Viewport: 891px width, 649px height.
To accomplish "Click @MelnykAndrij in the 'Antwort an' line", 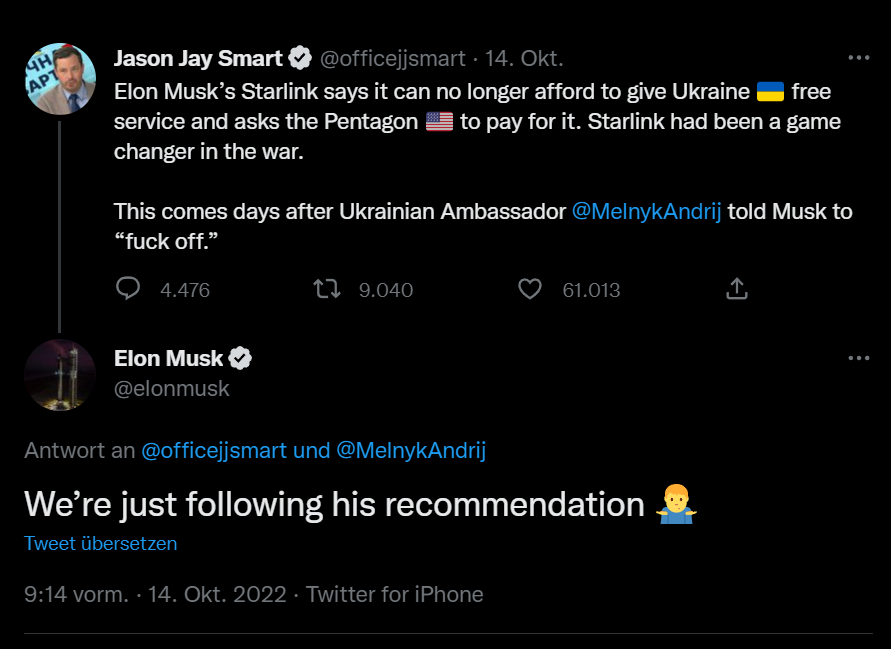I will (x=411, y=451).
